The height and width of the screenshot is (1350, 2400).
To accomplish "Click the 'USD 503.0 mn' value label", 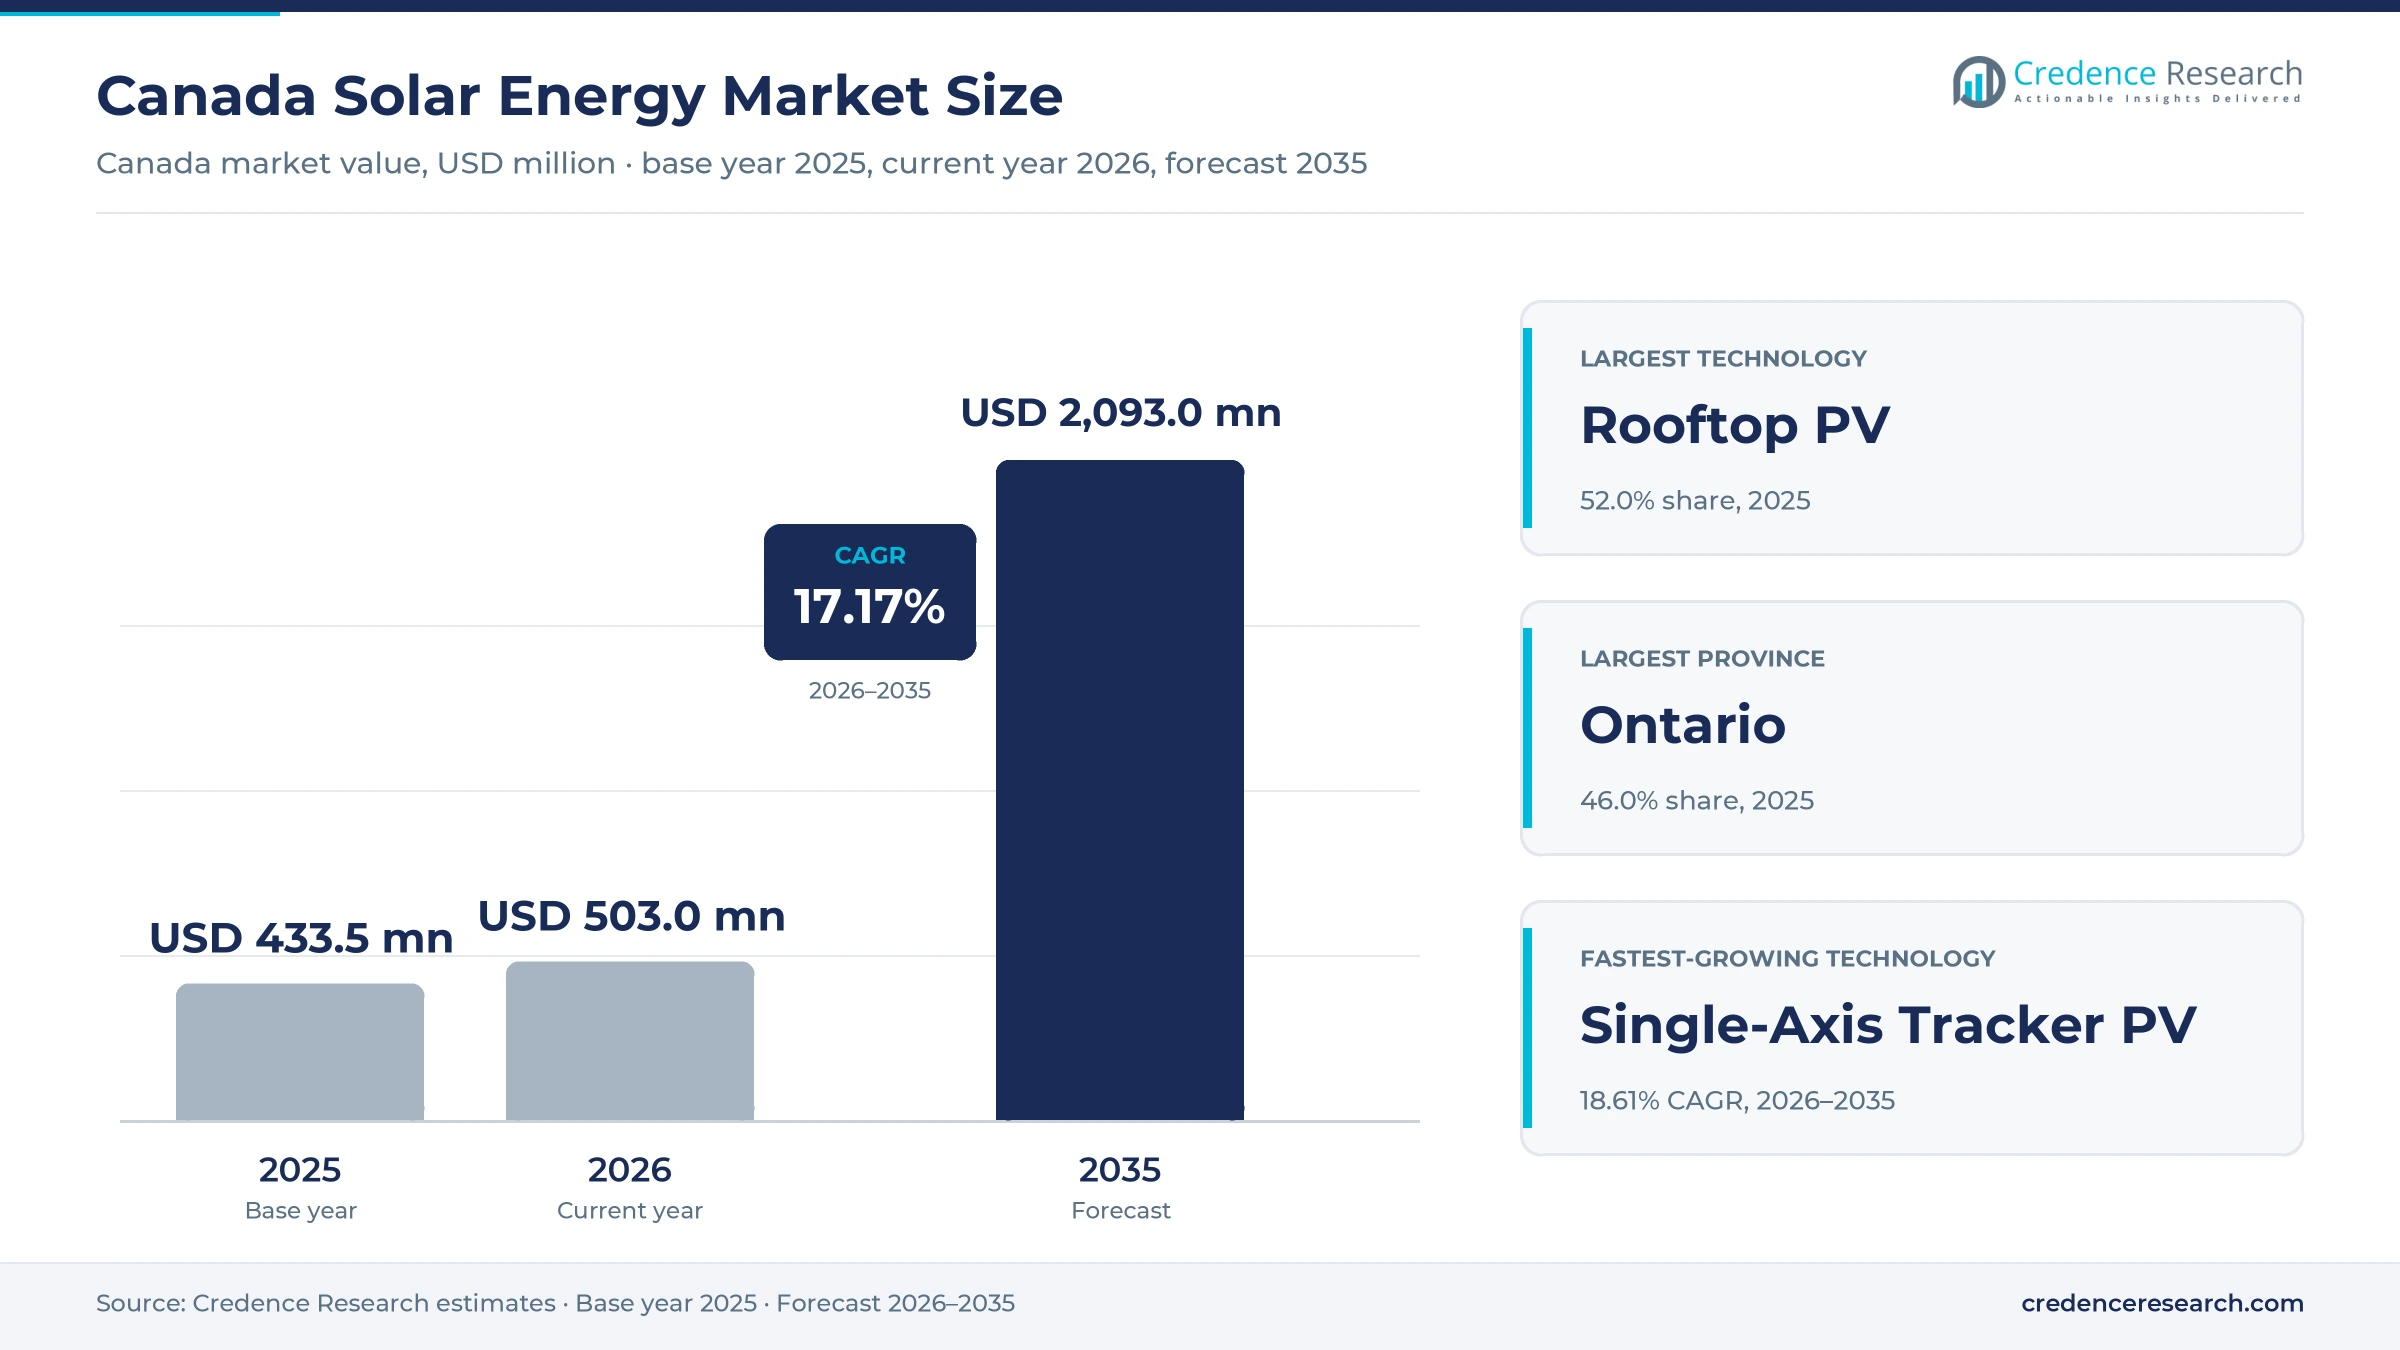I will point(632,916).
